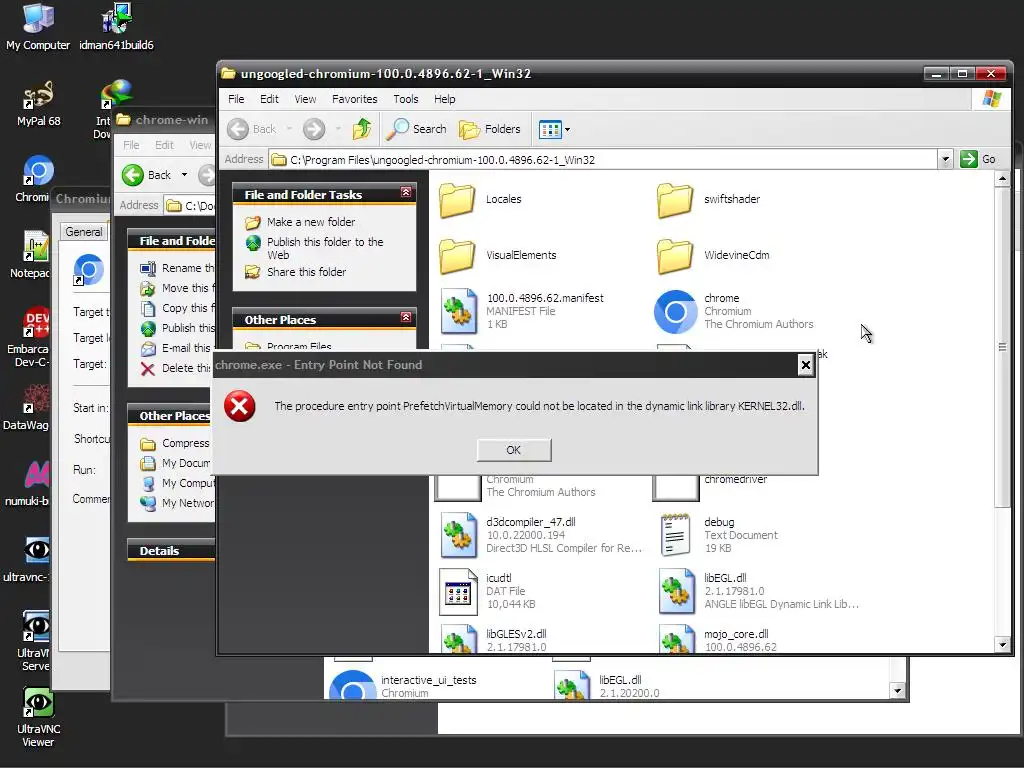Click Details panel header in chrome-win window
1024x768 pixels.
coord(171,551)
